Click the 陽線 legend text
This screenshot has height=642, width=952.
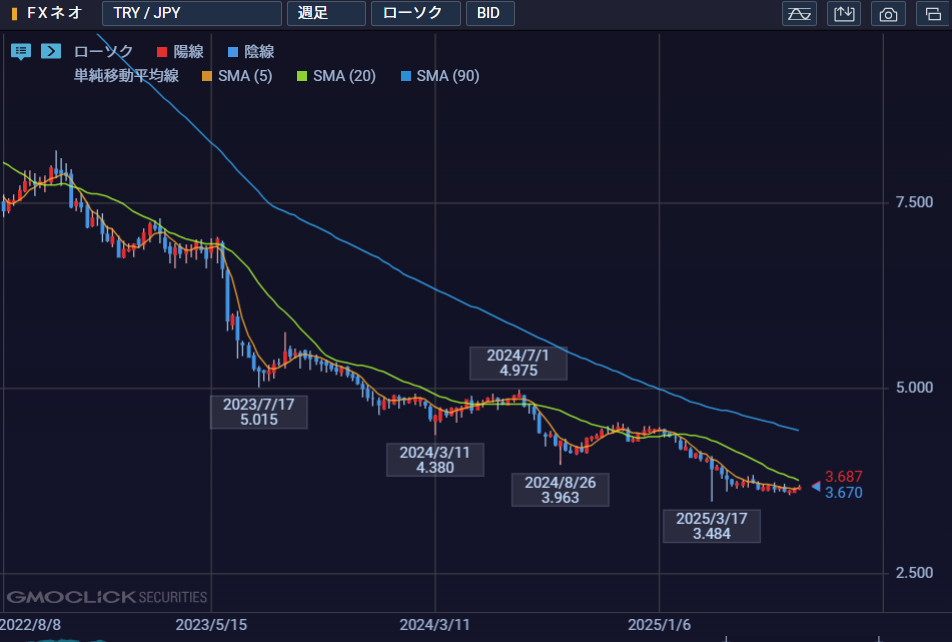(188, 52)
